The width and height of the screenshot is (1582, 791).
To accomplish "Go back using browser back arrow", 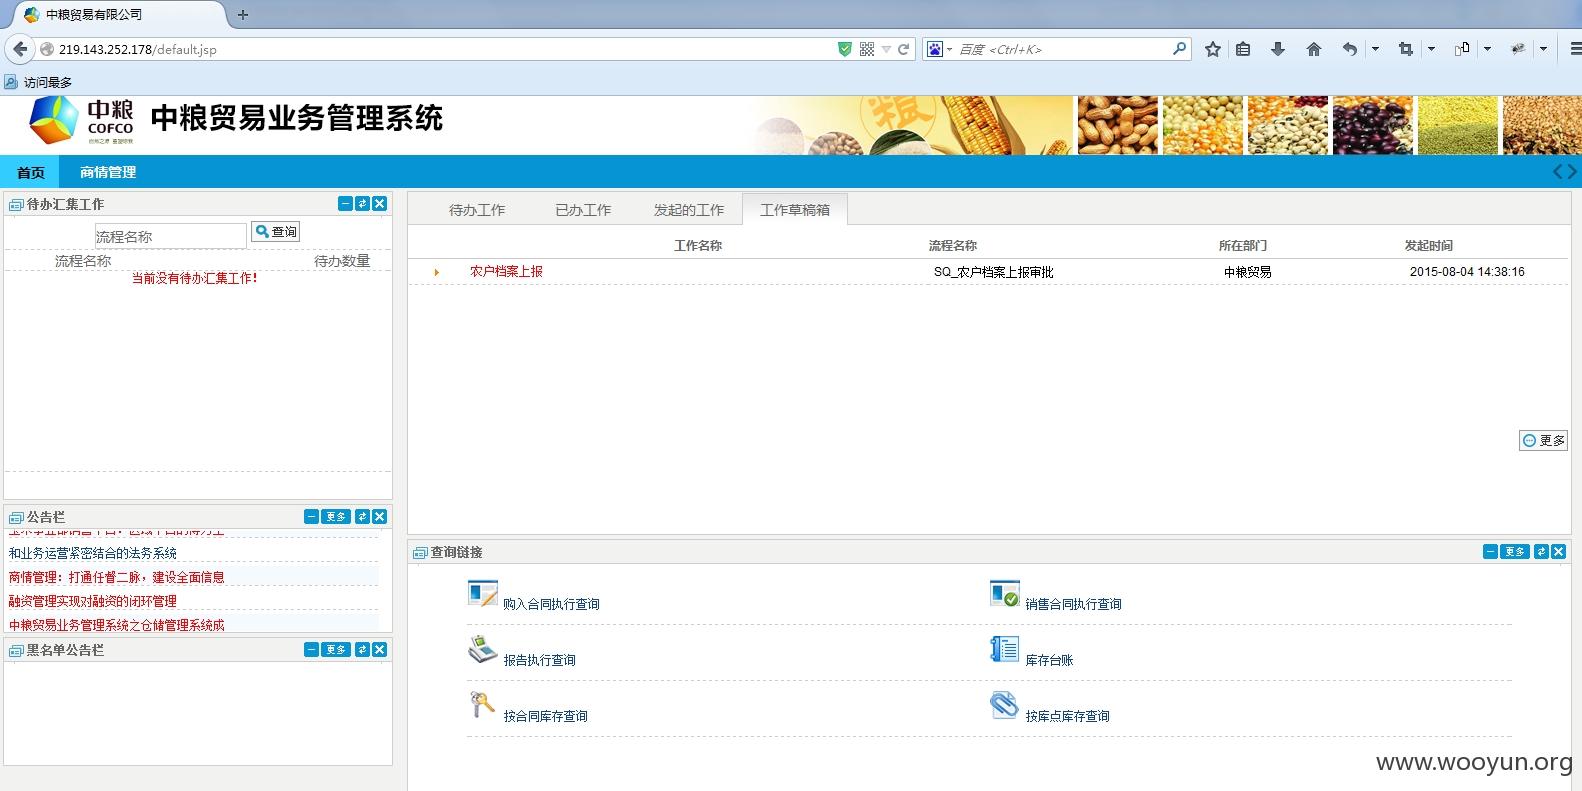I will click(x=20, y=49).
